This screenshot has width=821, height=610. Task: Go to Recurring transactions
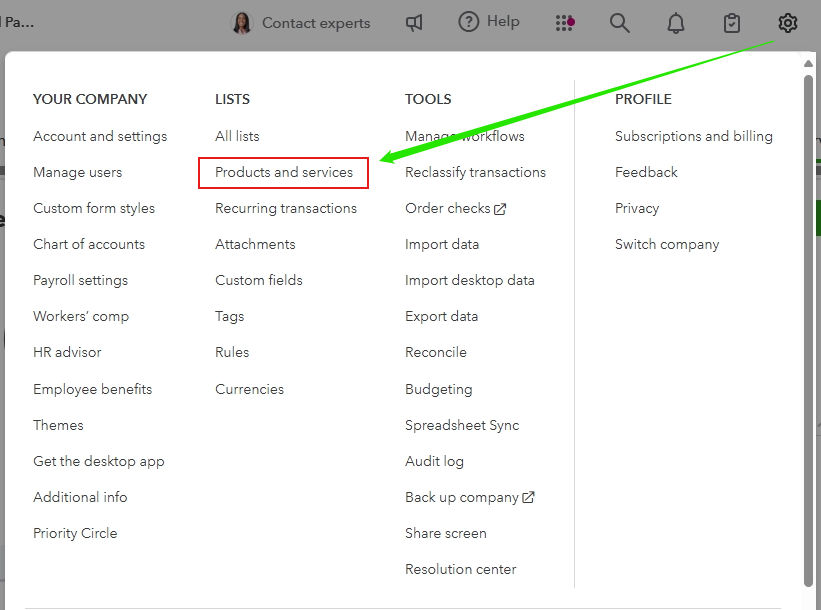click(x=286, y=208)
